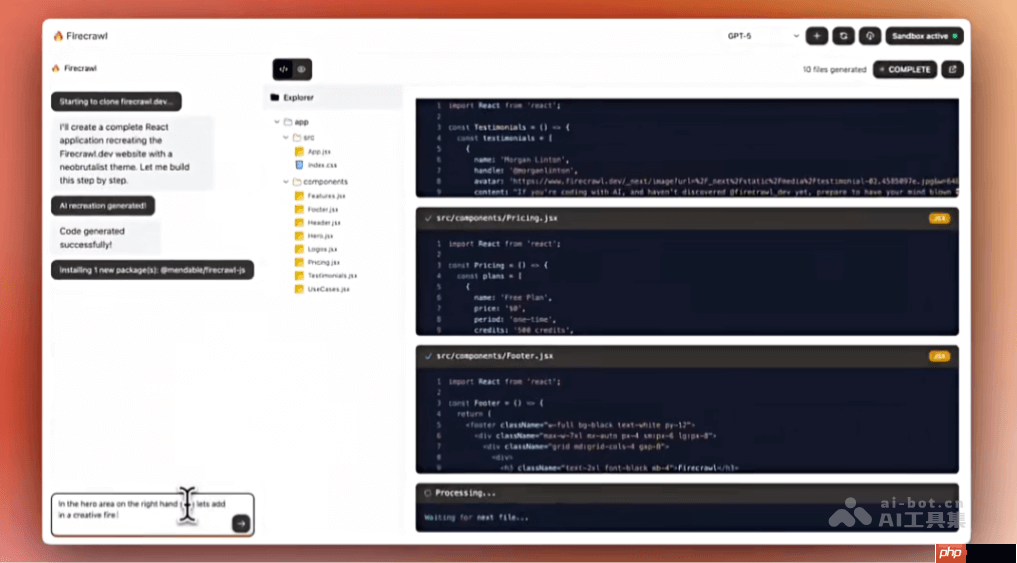
Task: Click the Hero.jsx file icon
Action: [299, 236]
